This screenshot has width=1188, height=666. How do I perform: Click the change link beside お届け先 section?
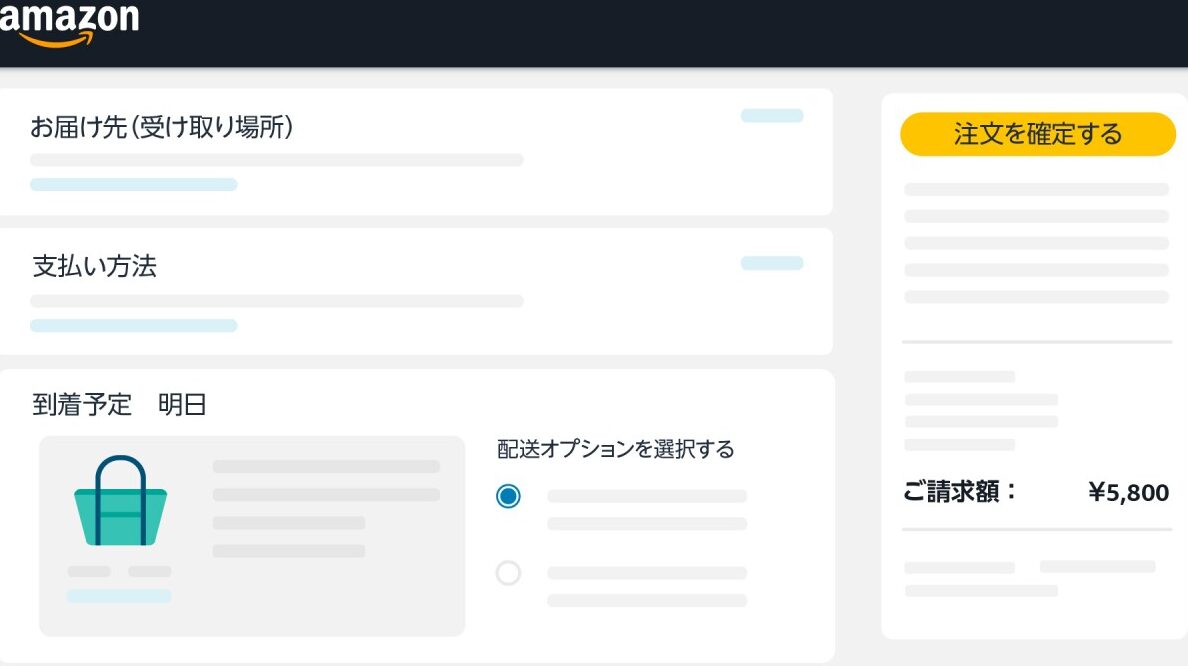point(772,115)
